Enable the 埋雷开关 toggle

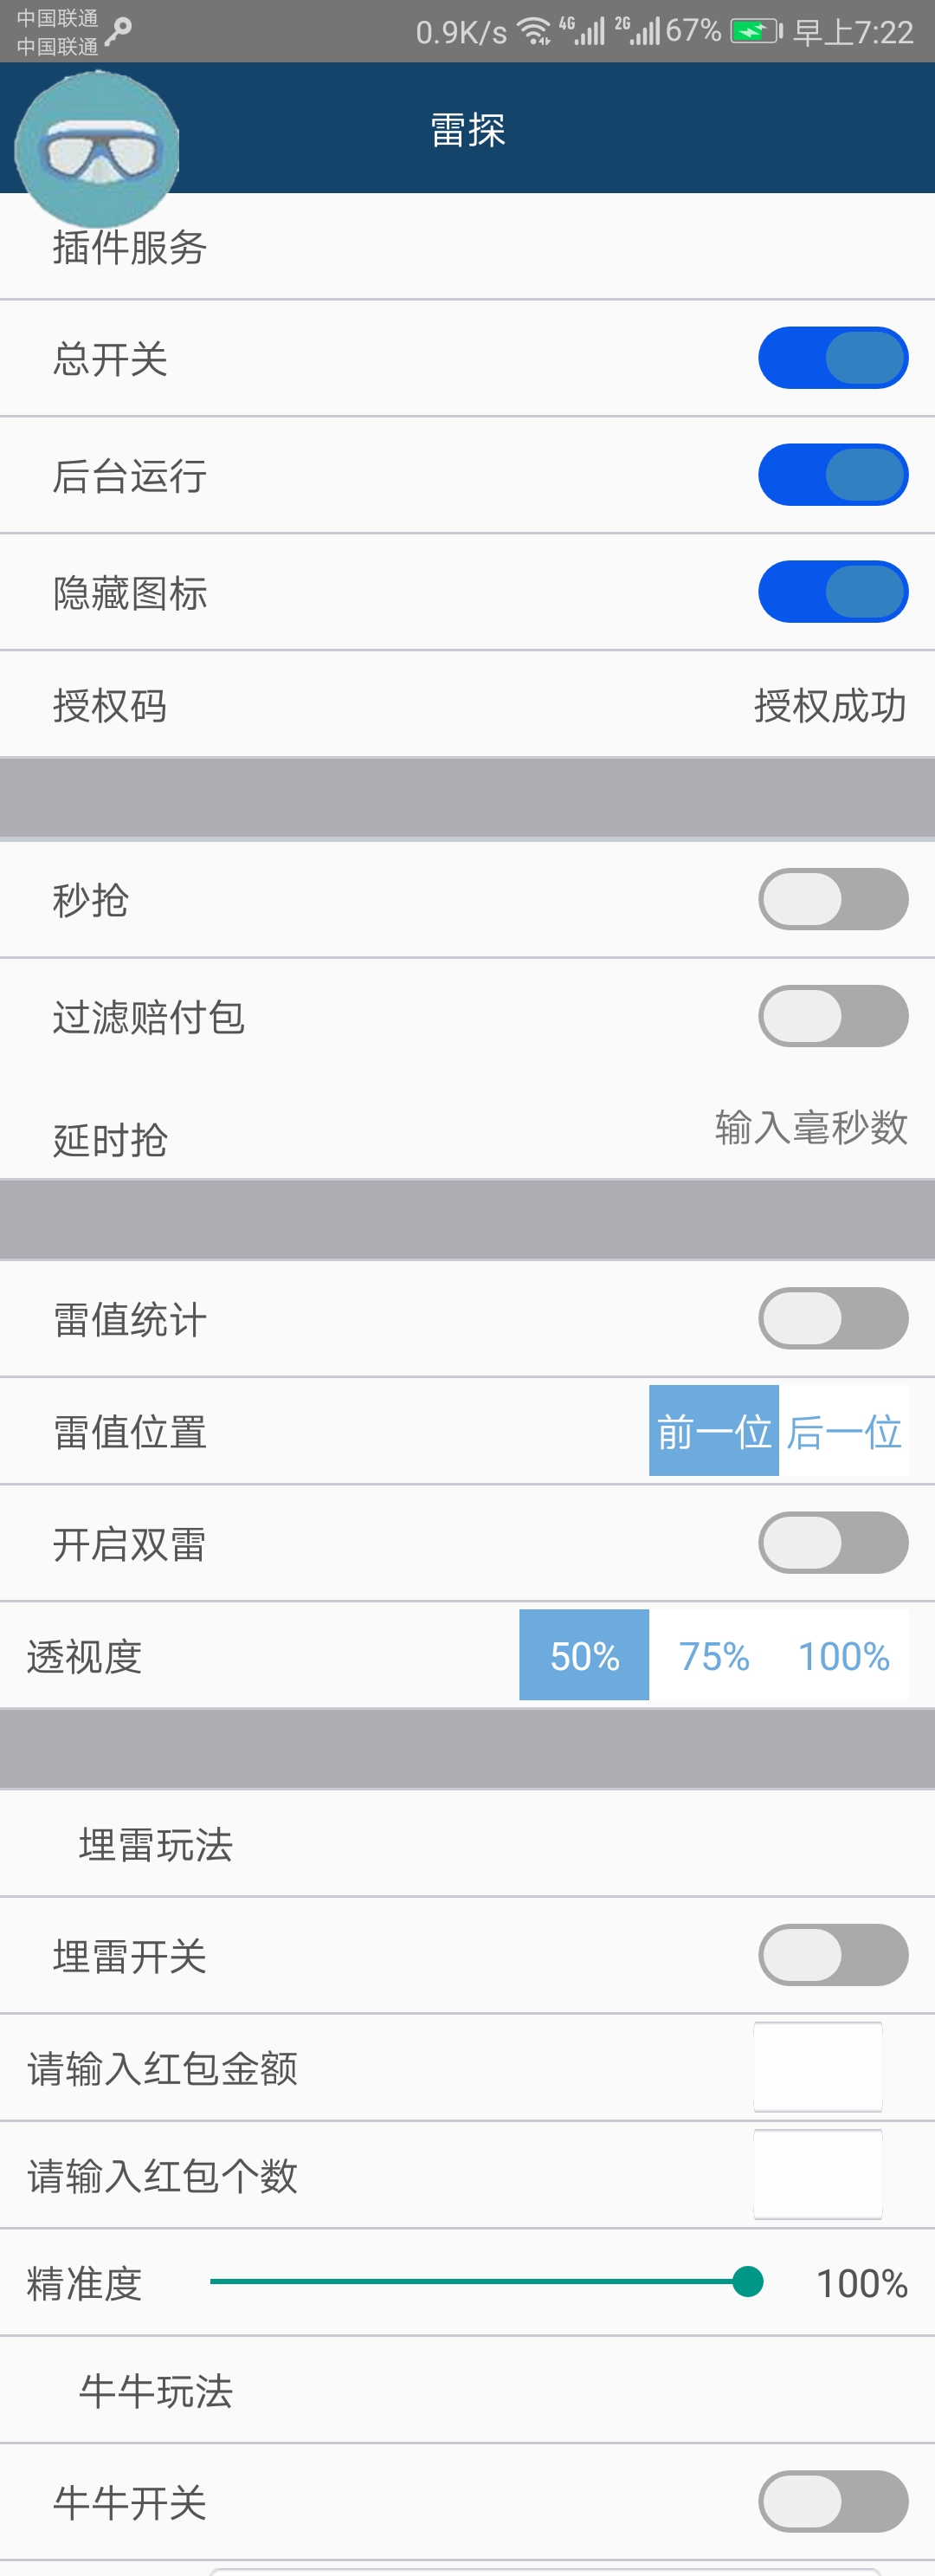pos(833,1955)
